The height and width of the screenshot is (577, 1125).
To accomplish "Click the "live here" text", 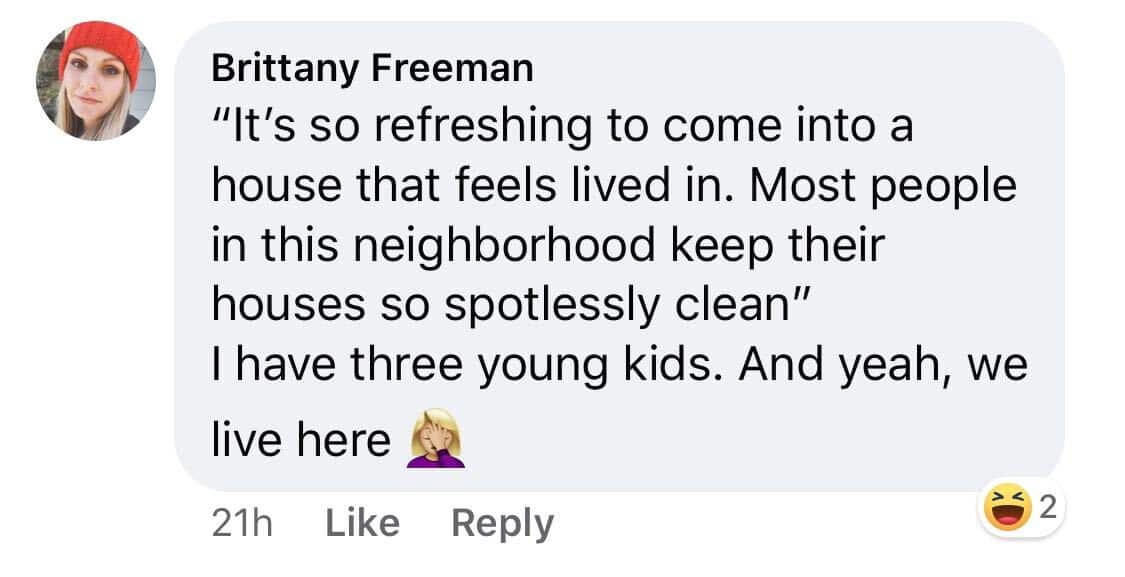I will click(x=301, y=442).
